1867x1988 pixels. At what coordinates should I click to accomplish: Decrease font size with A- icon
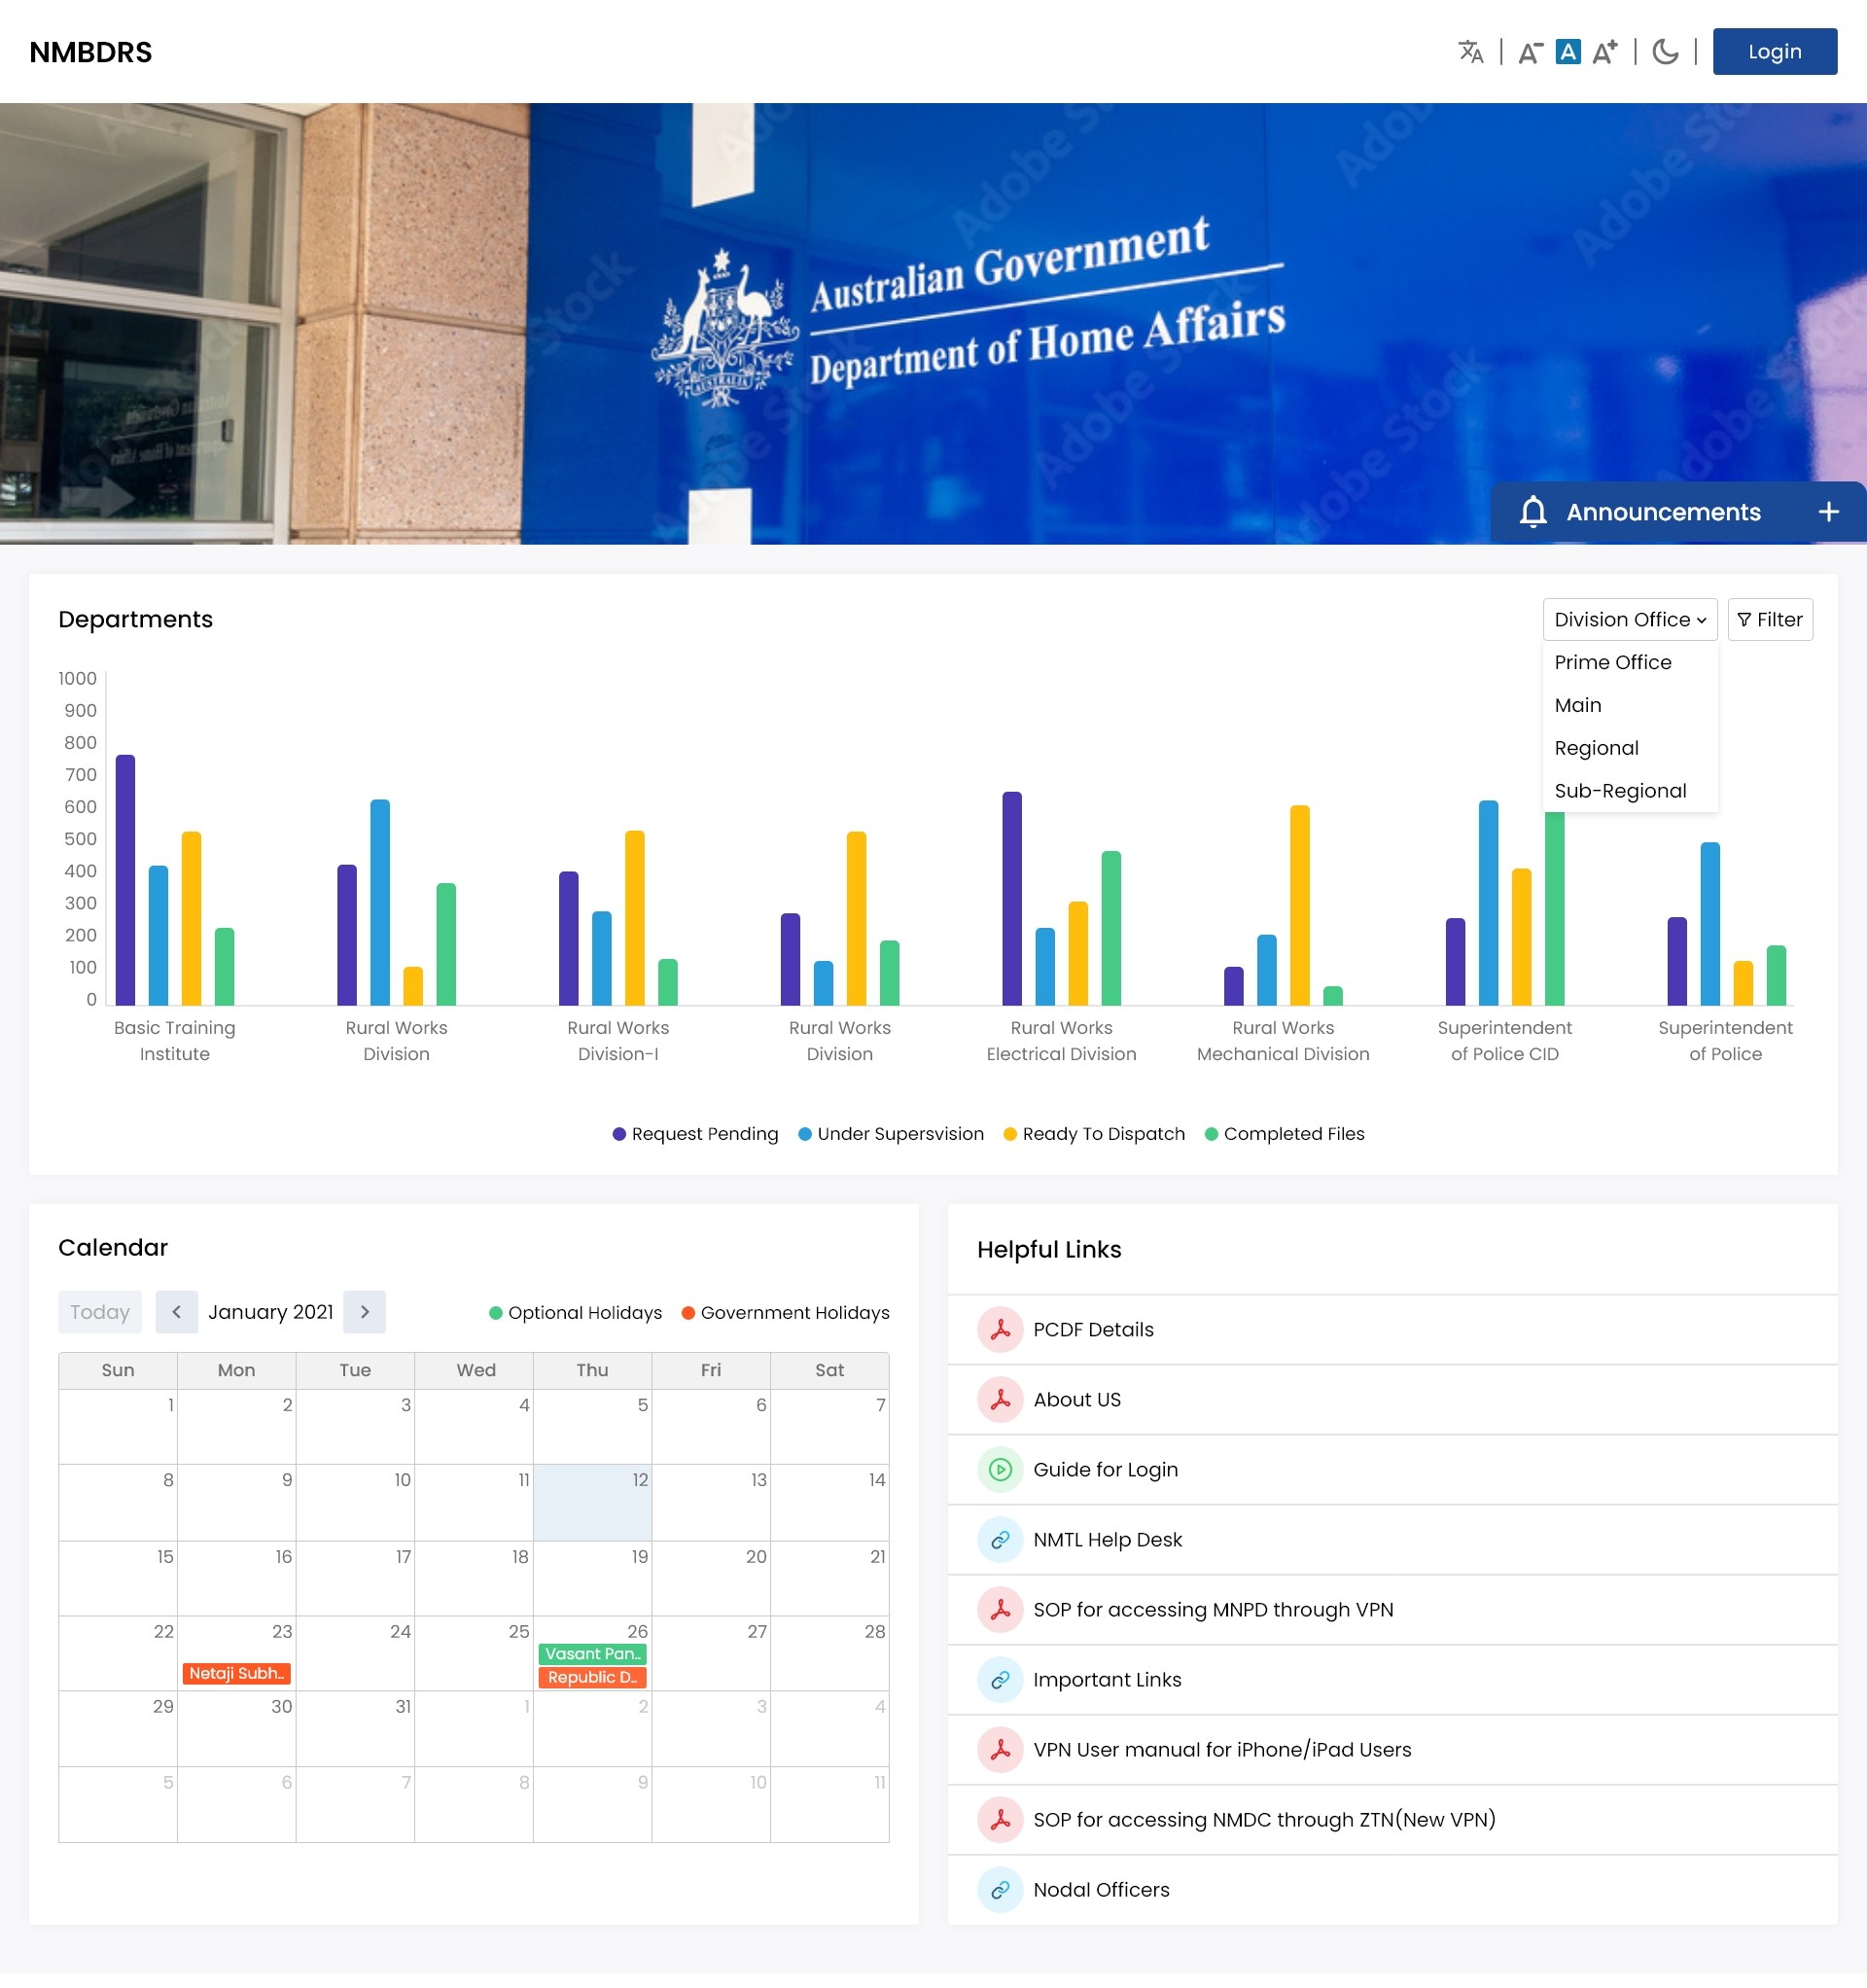[x=1530, y=52]
